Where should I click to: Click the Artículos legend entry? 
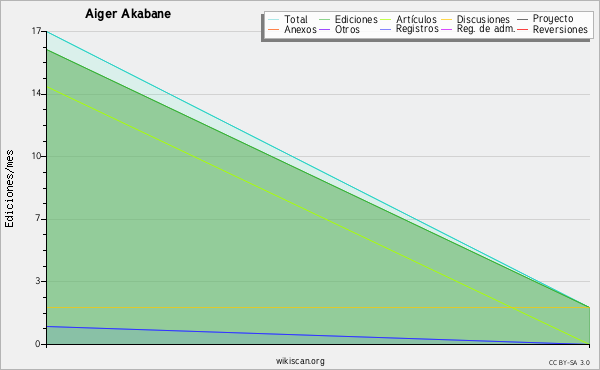point(416,19)
